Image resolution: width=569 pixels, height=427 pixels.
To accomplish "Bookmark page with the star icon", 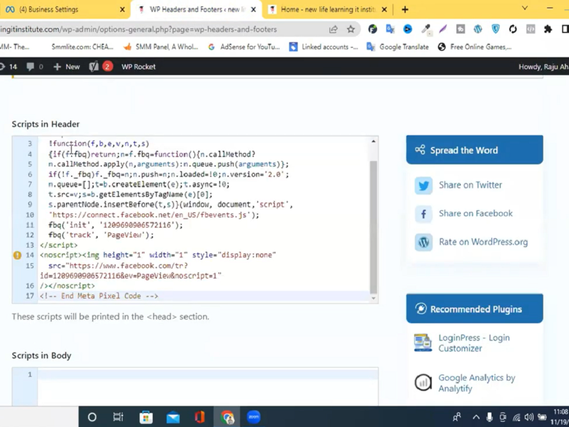I will point(351,29).
